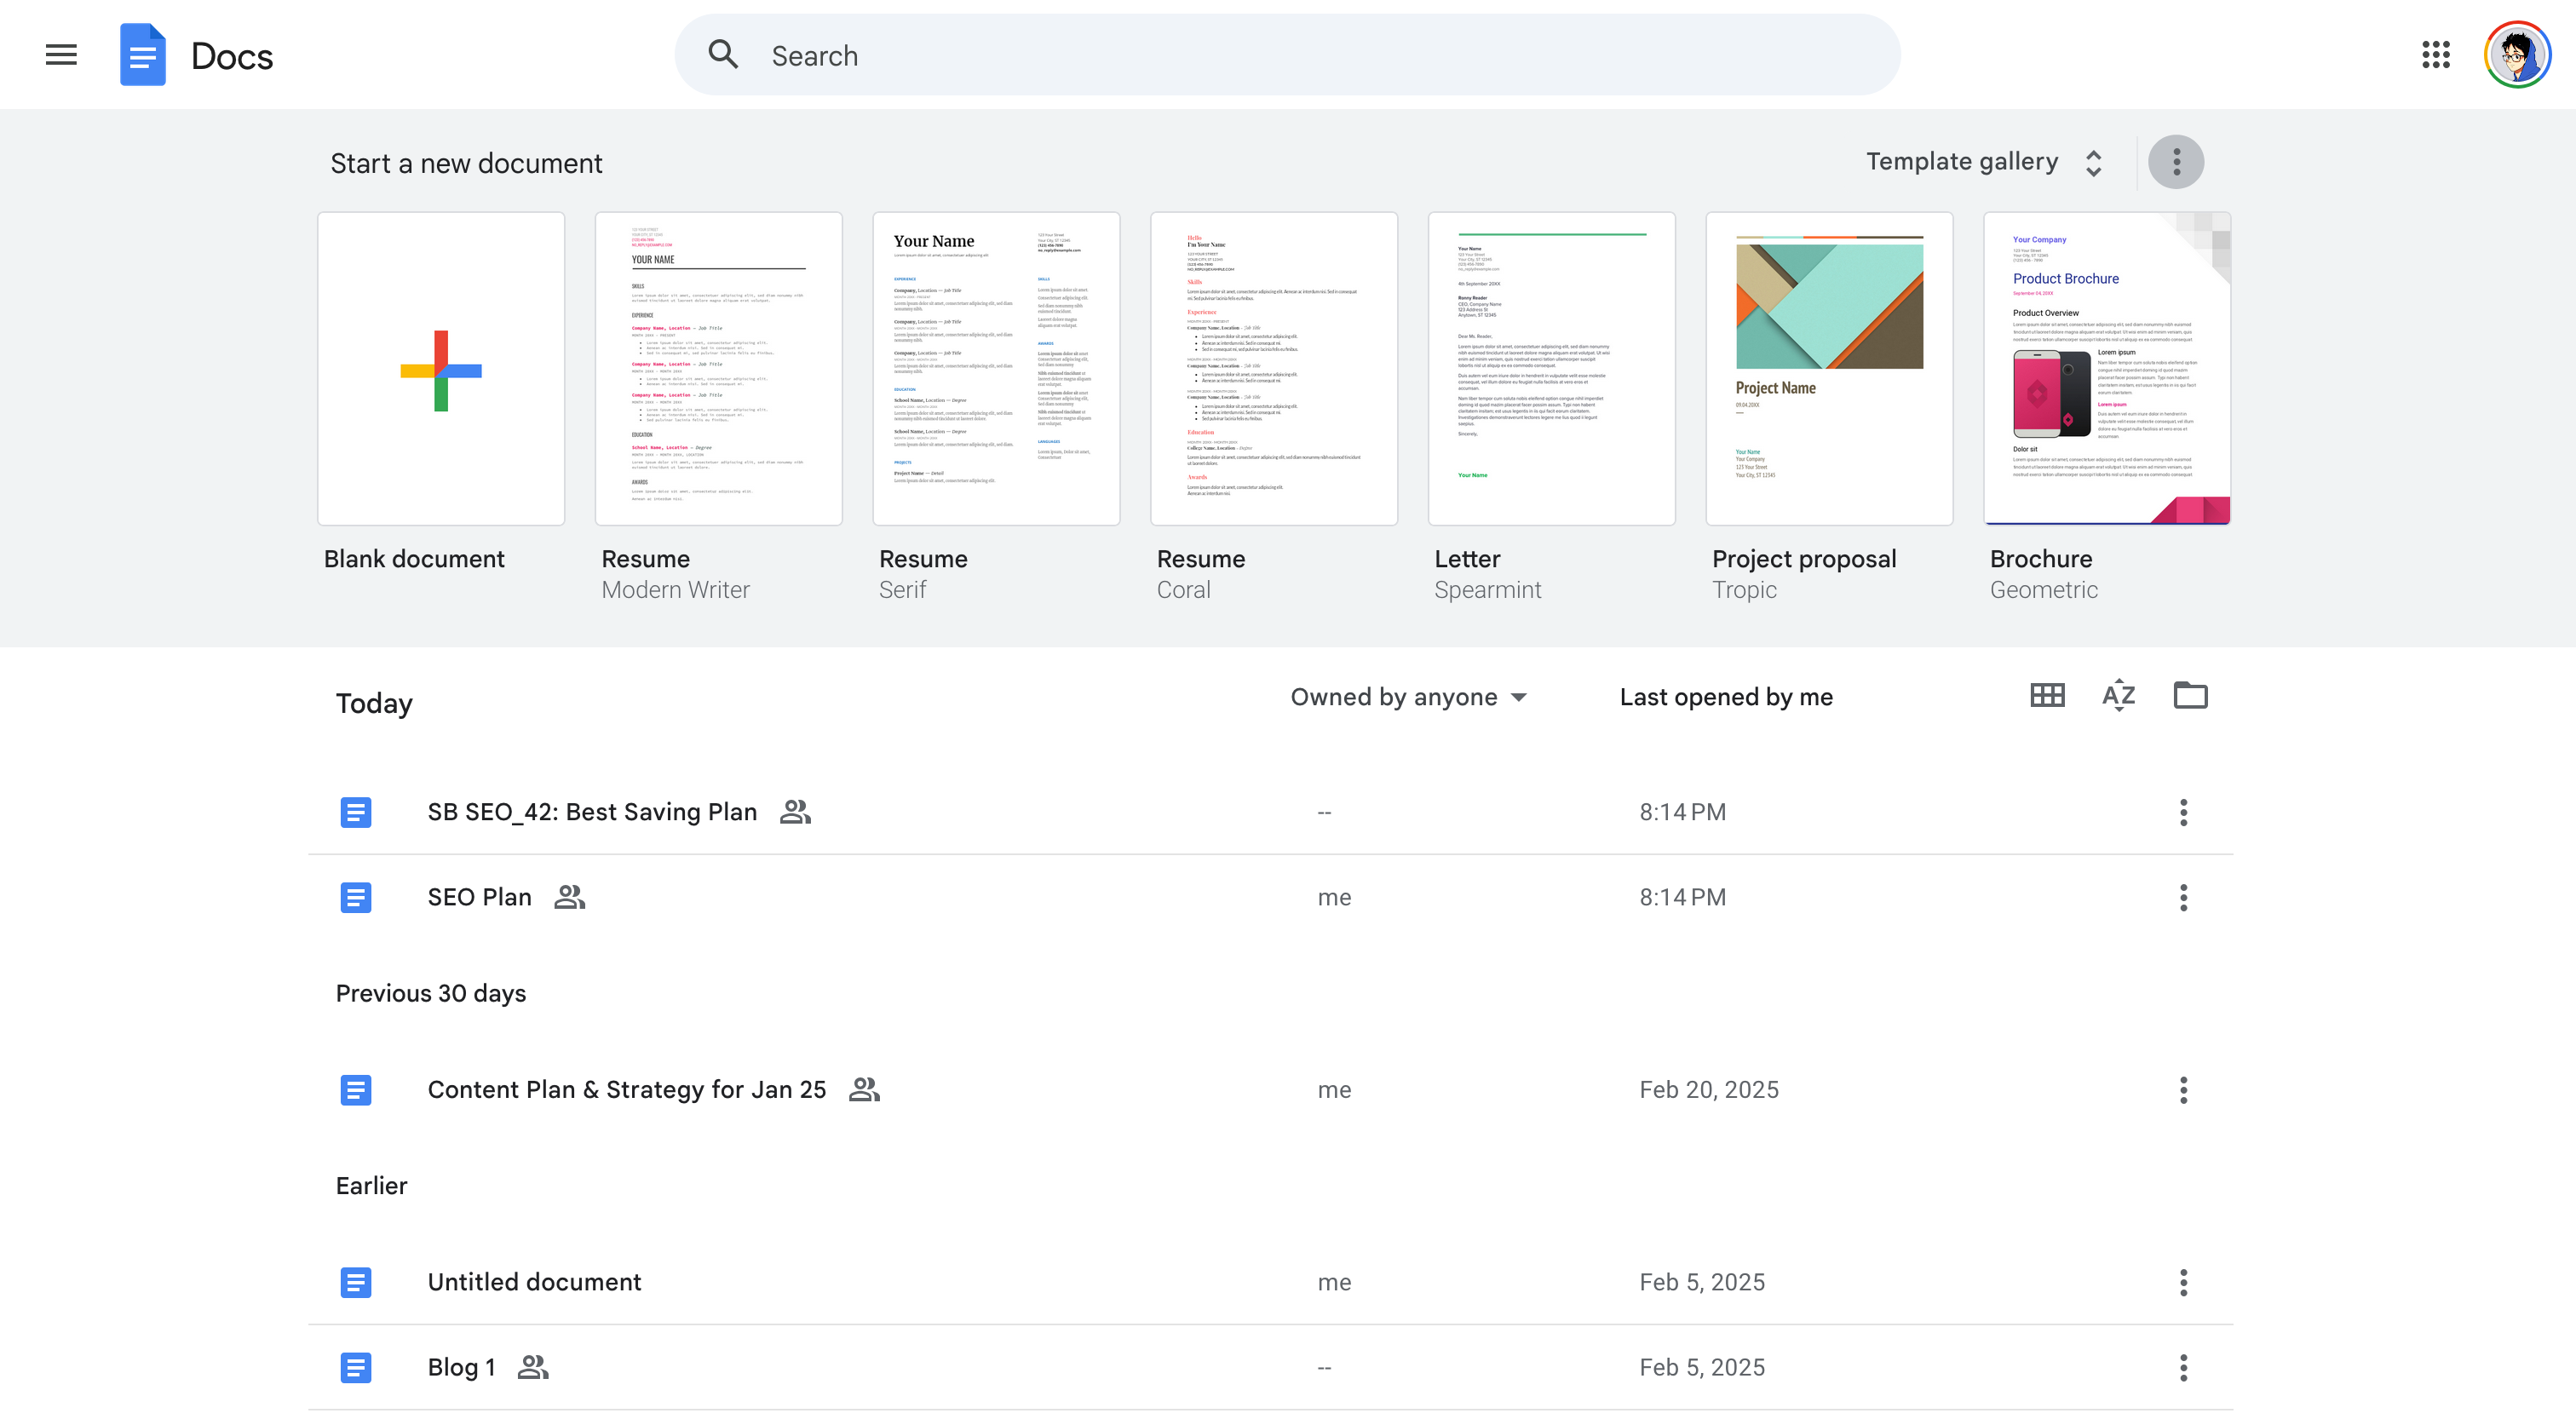The height and width of the screenshot is (1419, 2576).
Task: Open the Google account profile avatar
Action: [2517, 55]
